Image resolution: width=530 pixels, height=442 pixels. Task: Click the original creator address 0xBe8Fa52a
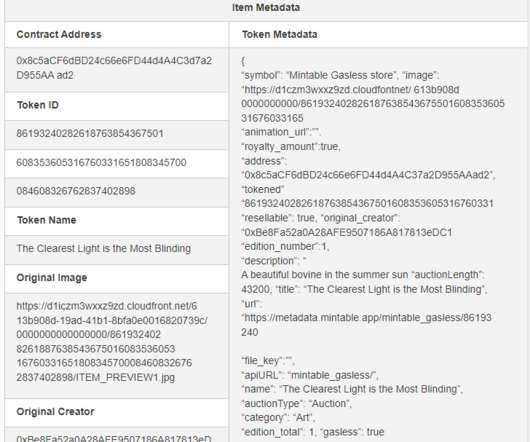click(114, 438)
